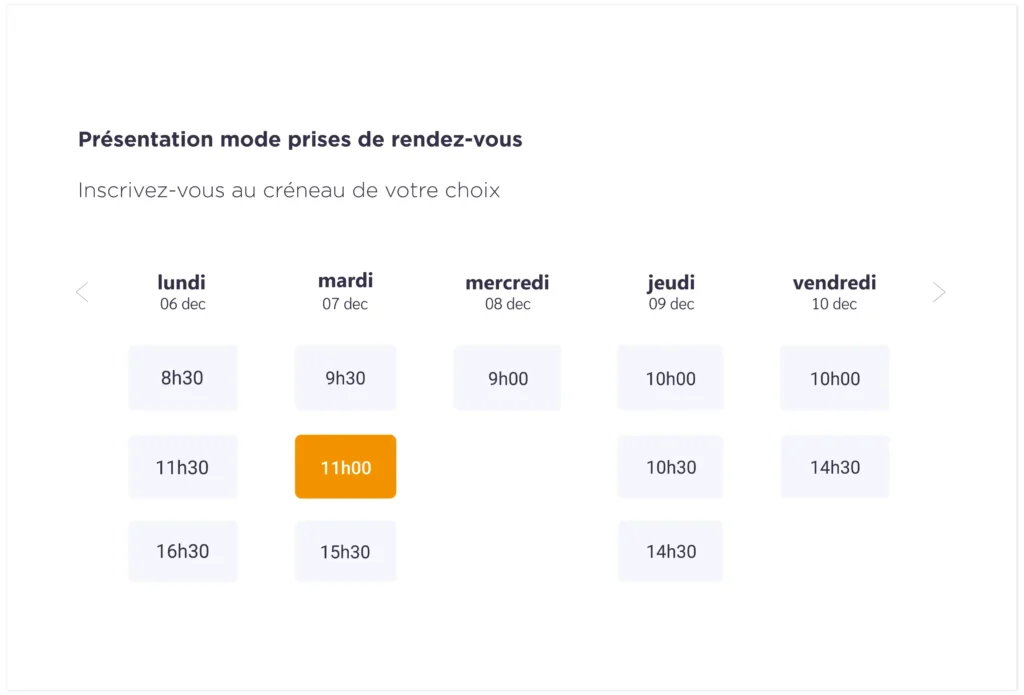This screenshot has width=1024, height=695.
Task: Select 15h30 slot on mardi 07 dec
Action: tap(345, 551)
